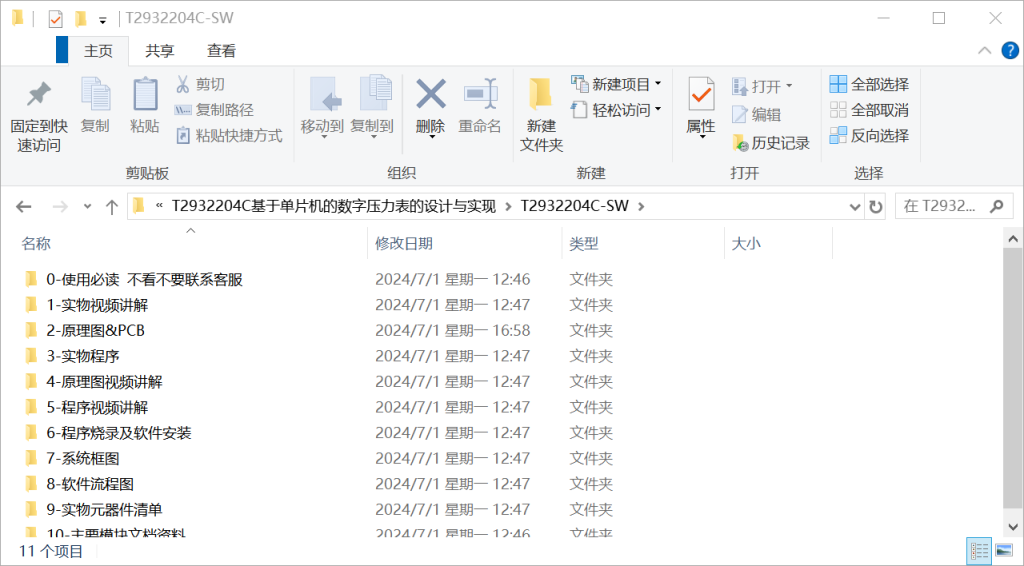Click the scrollbar up arrow

pyautogui.click(x=1013, y=240)
